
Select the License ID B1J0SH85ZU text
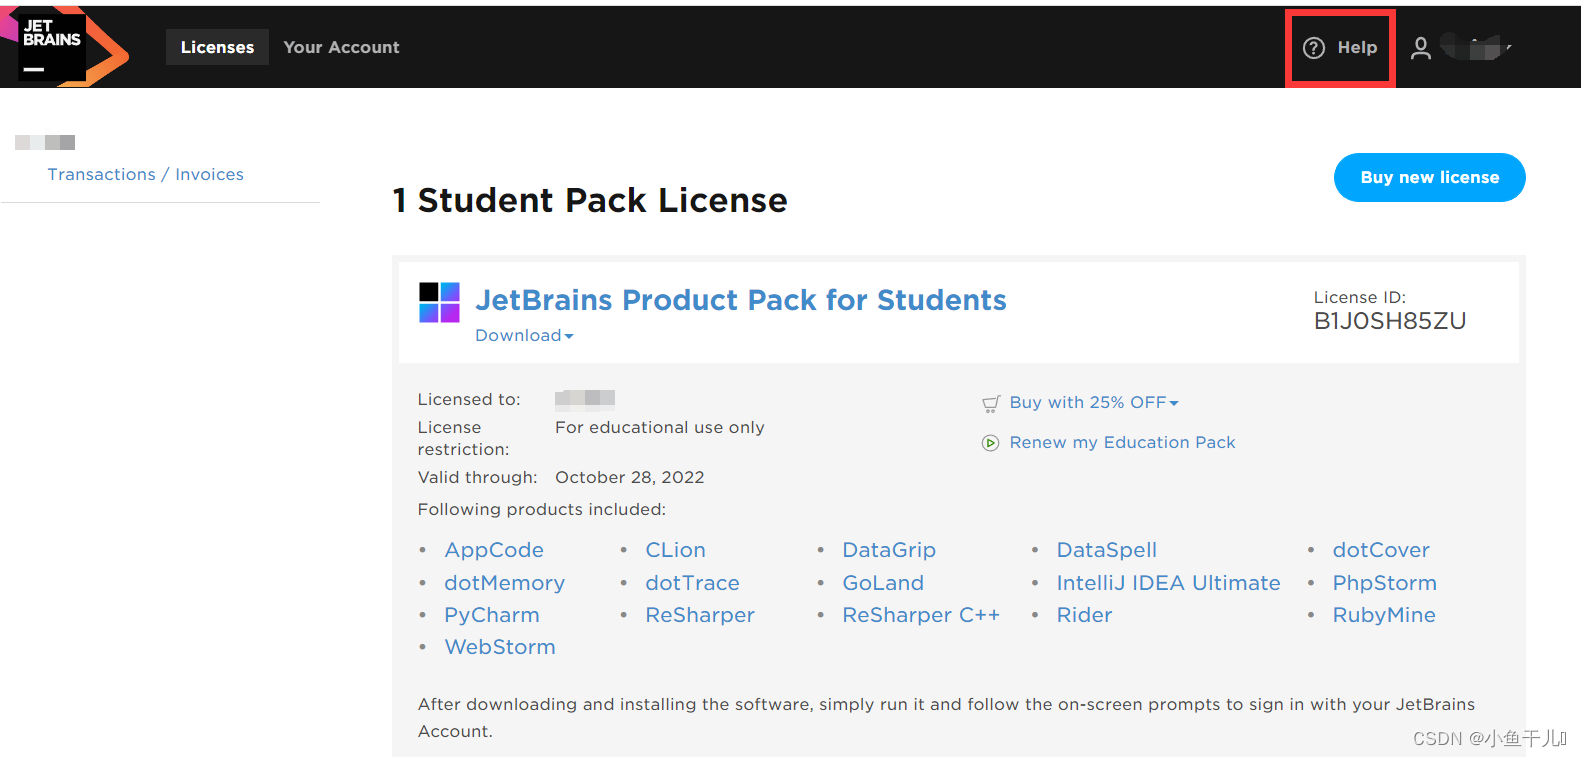click(1390, 321)
